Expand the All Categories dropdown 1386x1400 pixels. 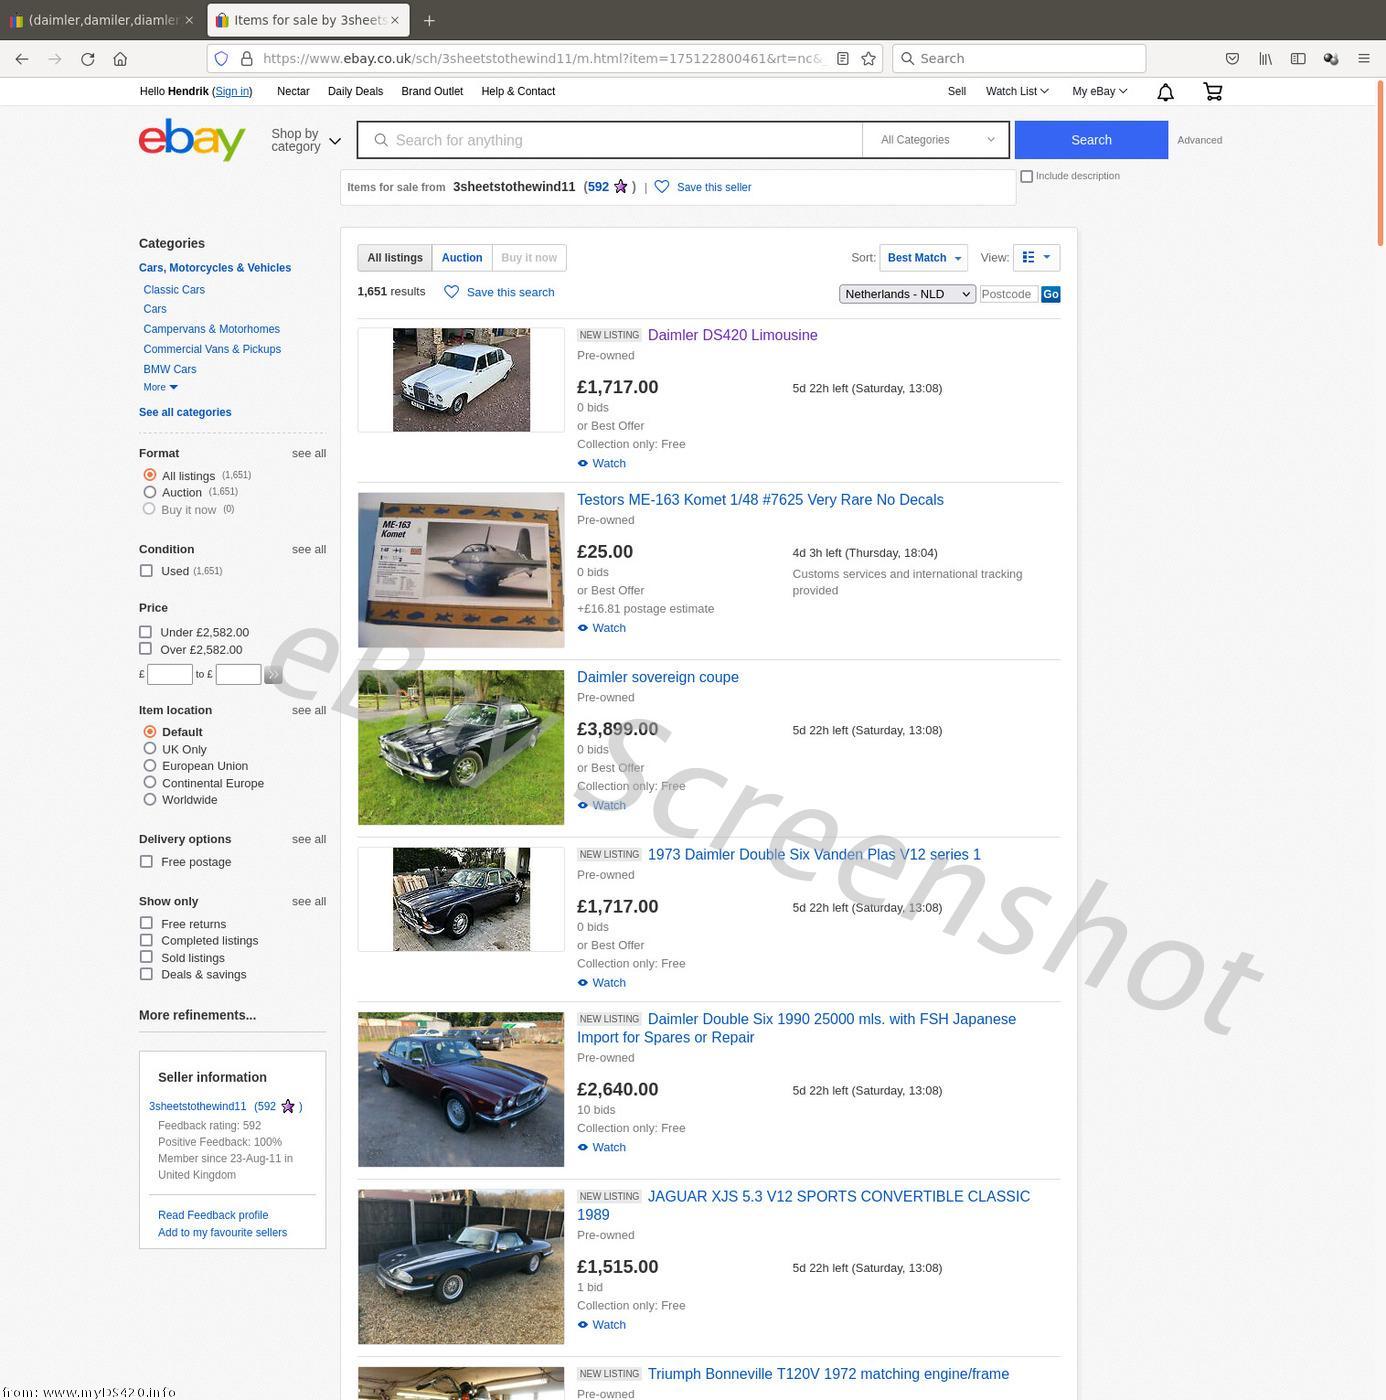pyautogui.click(x=937, y=140)
